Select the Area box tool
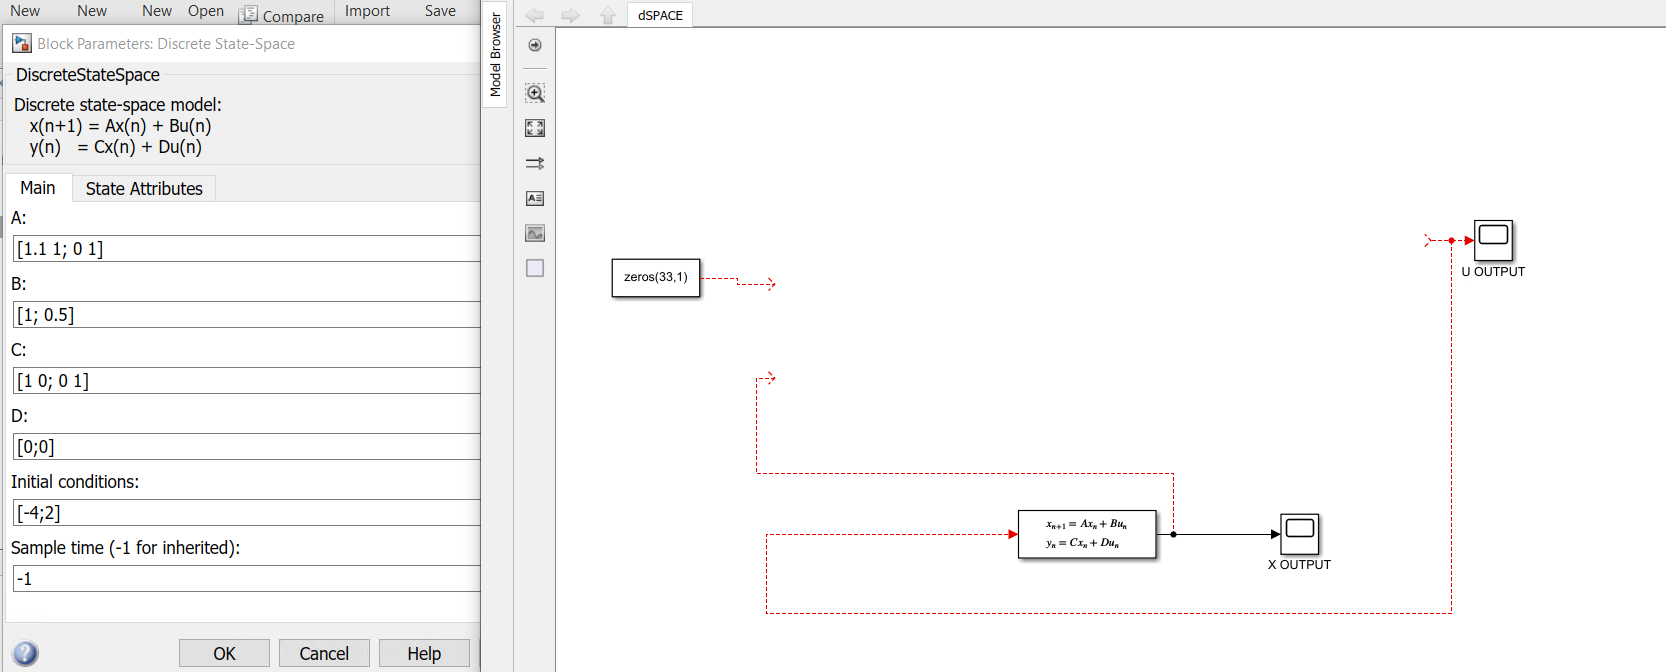 tap(535, 268)
